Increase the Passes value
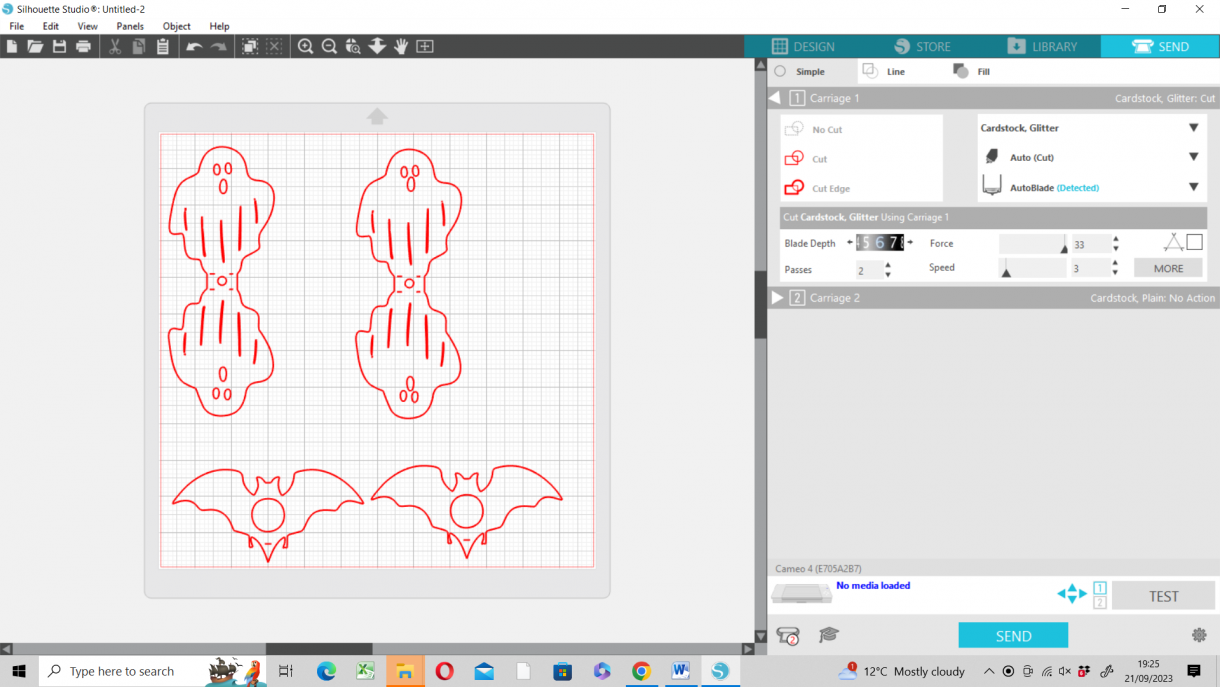Screen dimensions: 1220x687 888,265
